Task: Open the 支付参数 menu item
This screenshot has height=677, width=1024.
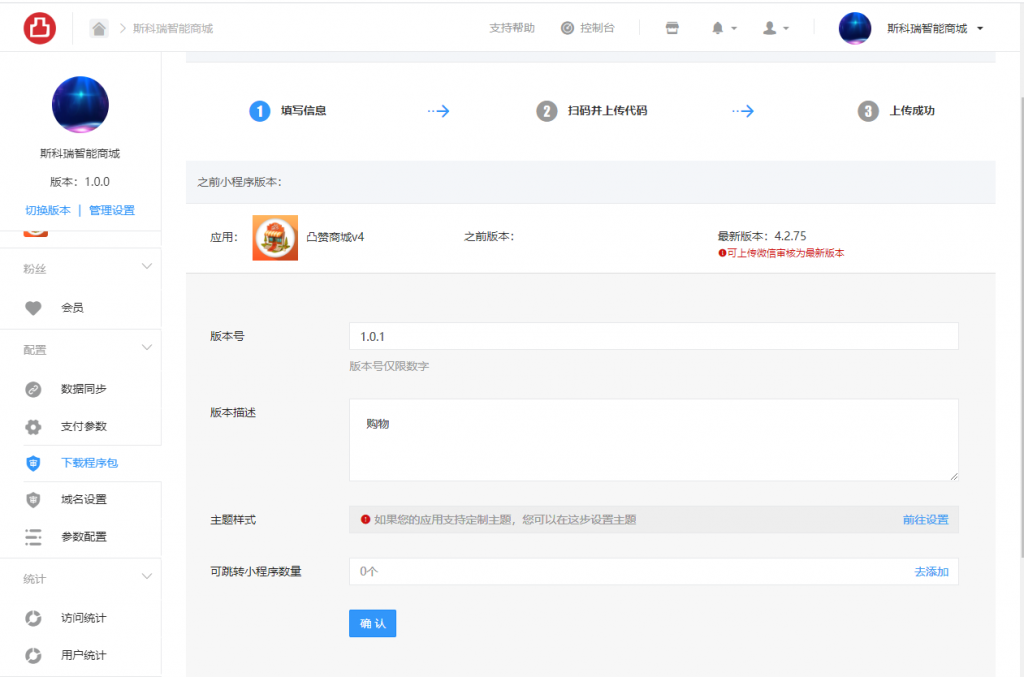Action: (84, 426)
